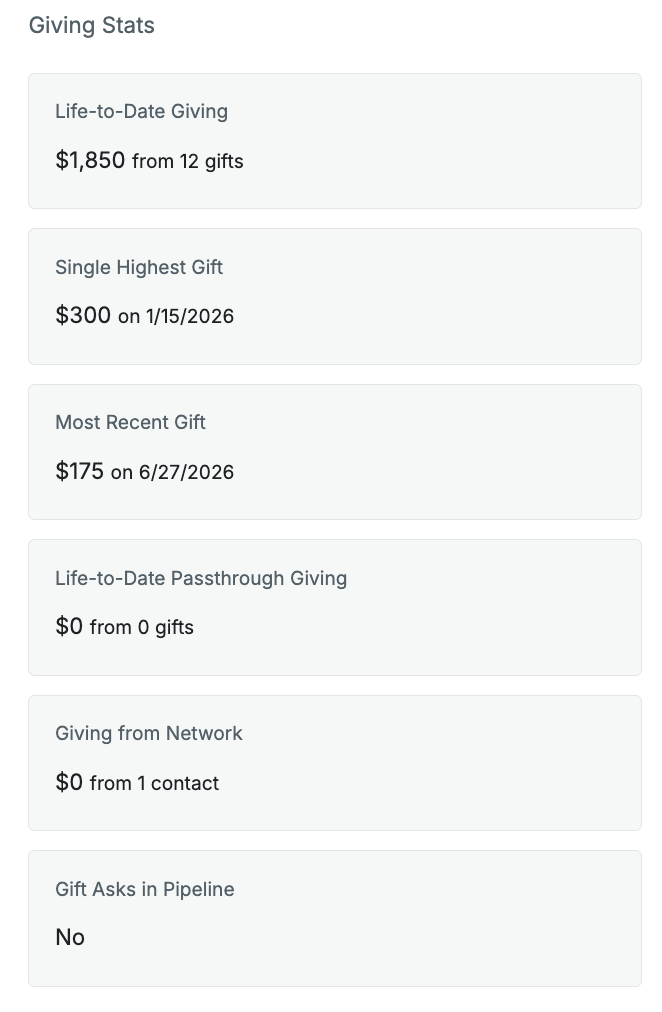Select the $0 network giving amount
Viewport: 662px width, 1012px height.
pos(69,782)
